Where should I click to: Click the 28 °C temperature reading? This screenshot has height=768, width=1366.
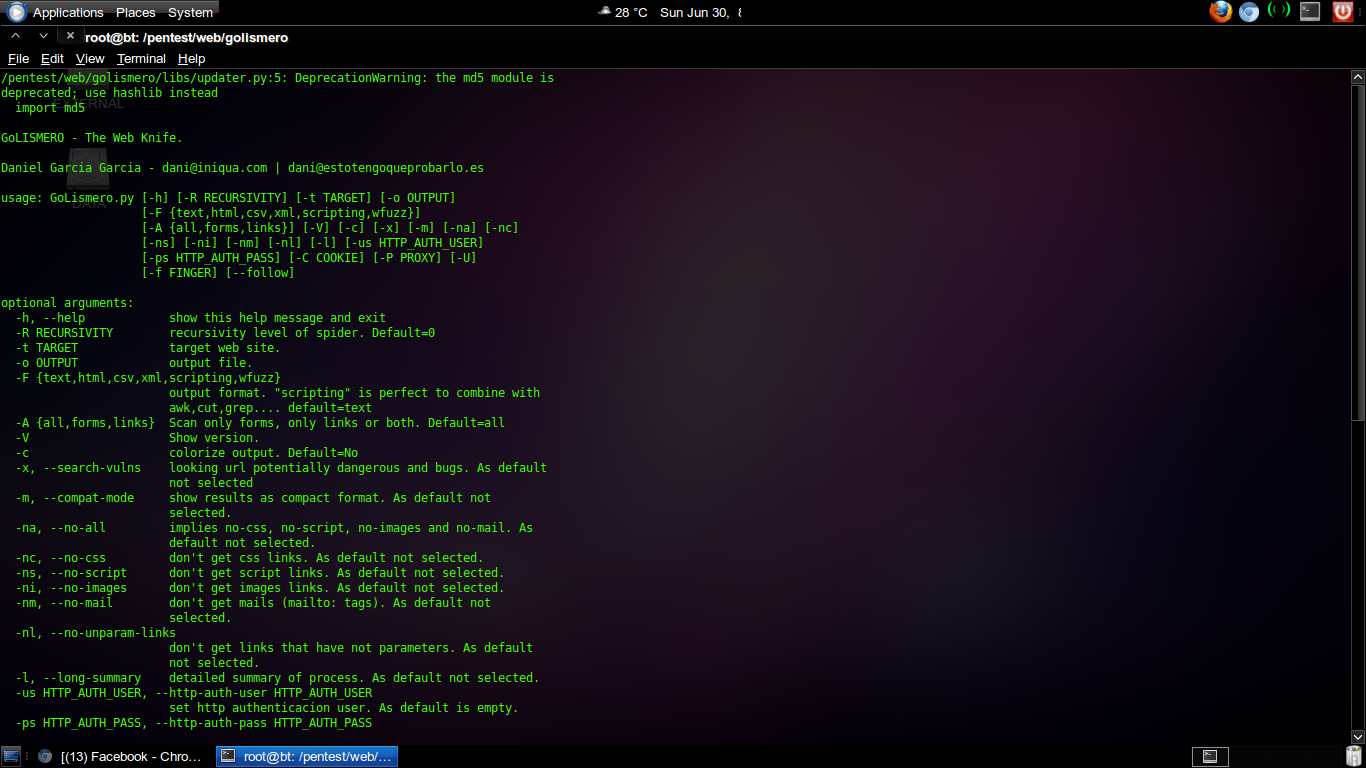pos(631,12)
